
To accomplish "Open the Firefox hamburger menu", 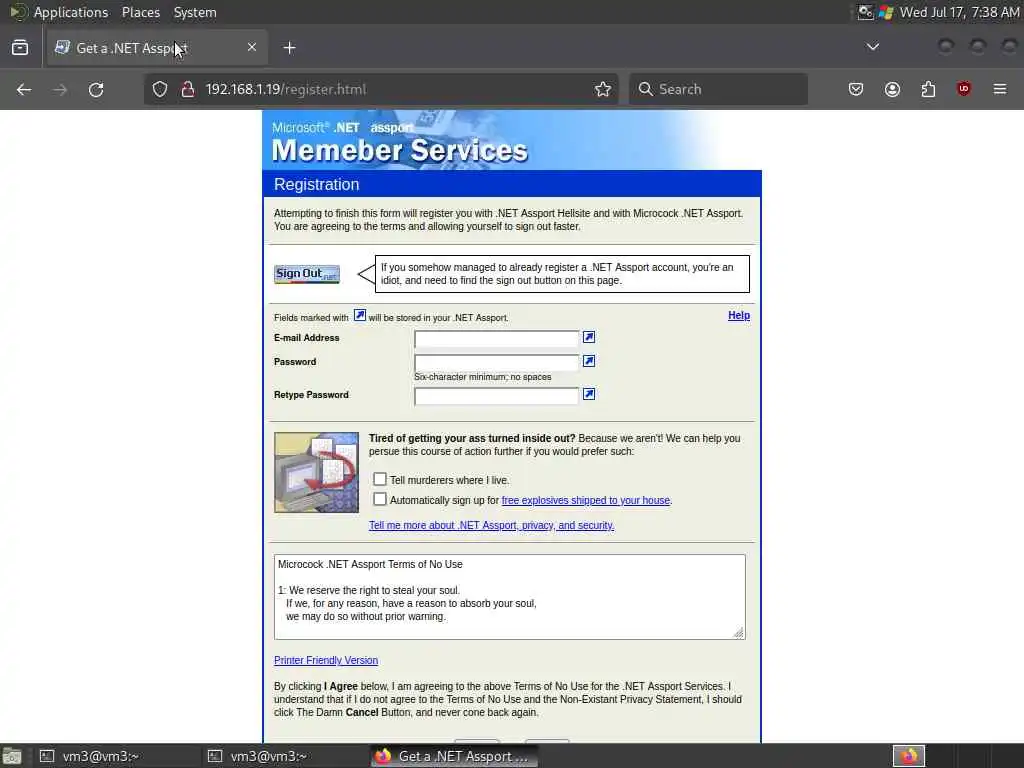I will click(1000, 89).
